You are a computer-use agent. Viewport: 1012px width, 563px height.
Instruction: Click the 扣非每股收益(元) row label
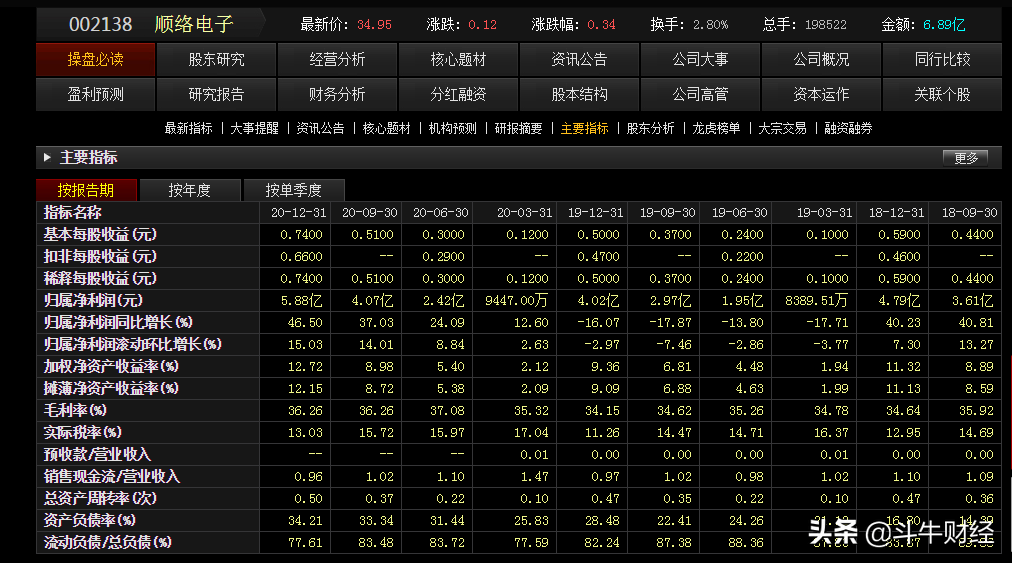[100, 256]
